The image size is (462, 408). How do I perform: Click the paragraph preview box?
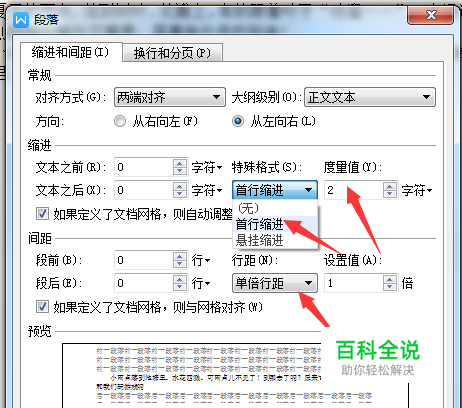(235, 375)
